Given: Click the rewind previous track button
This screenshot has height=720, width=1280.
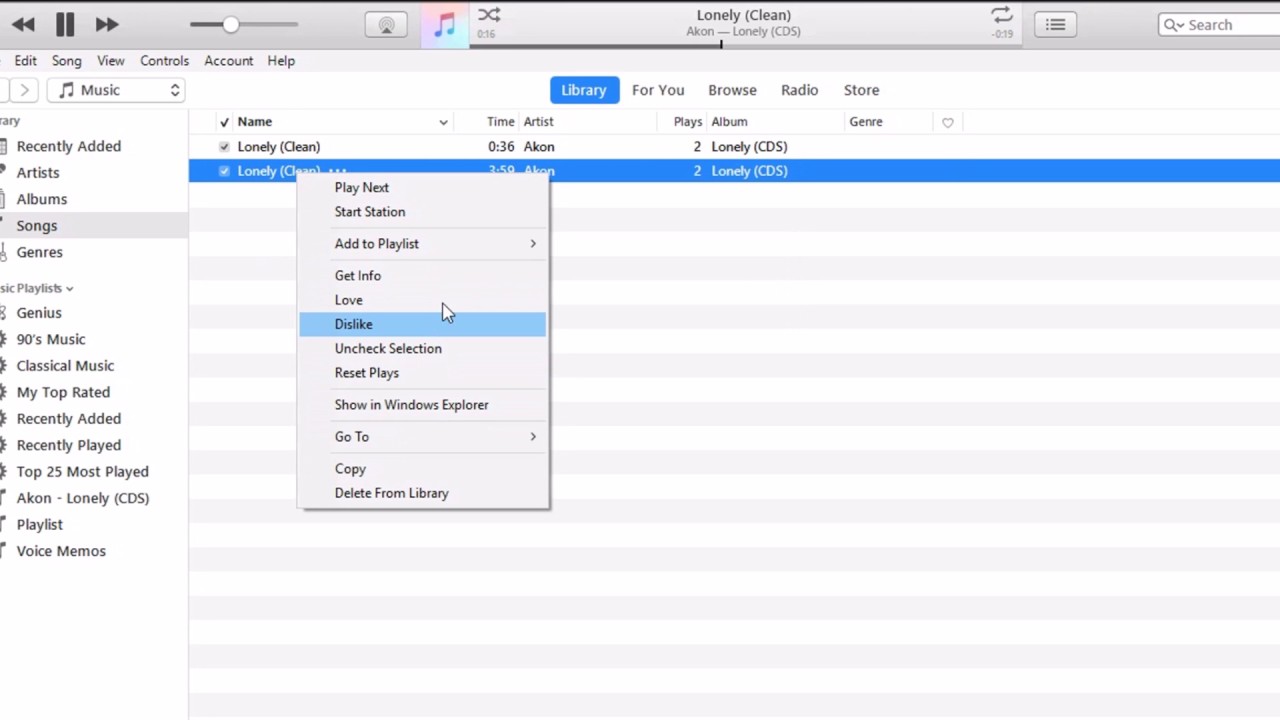Looking at the screenshot, I should coord(23,24).
